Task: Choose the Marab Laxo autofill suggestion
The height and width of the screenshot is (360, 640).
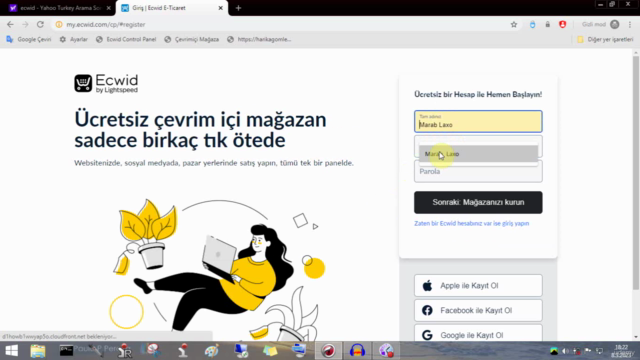Action: coord(478,154)
